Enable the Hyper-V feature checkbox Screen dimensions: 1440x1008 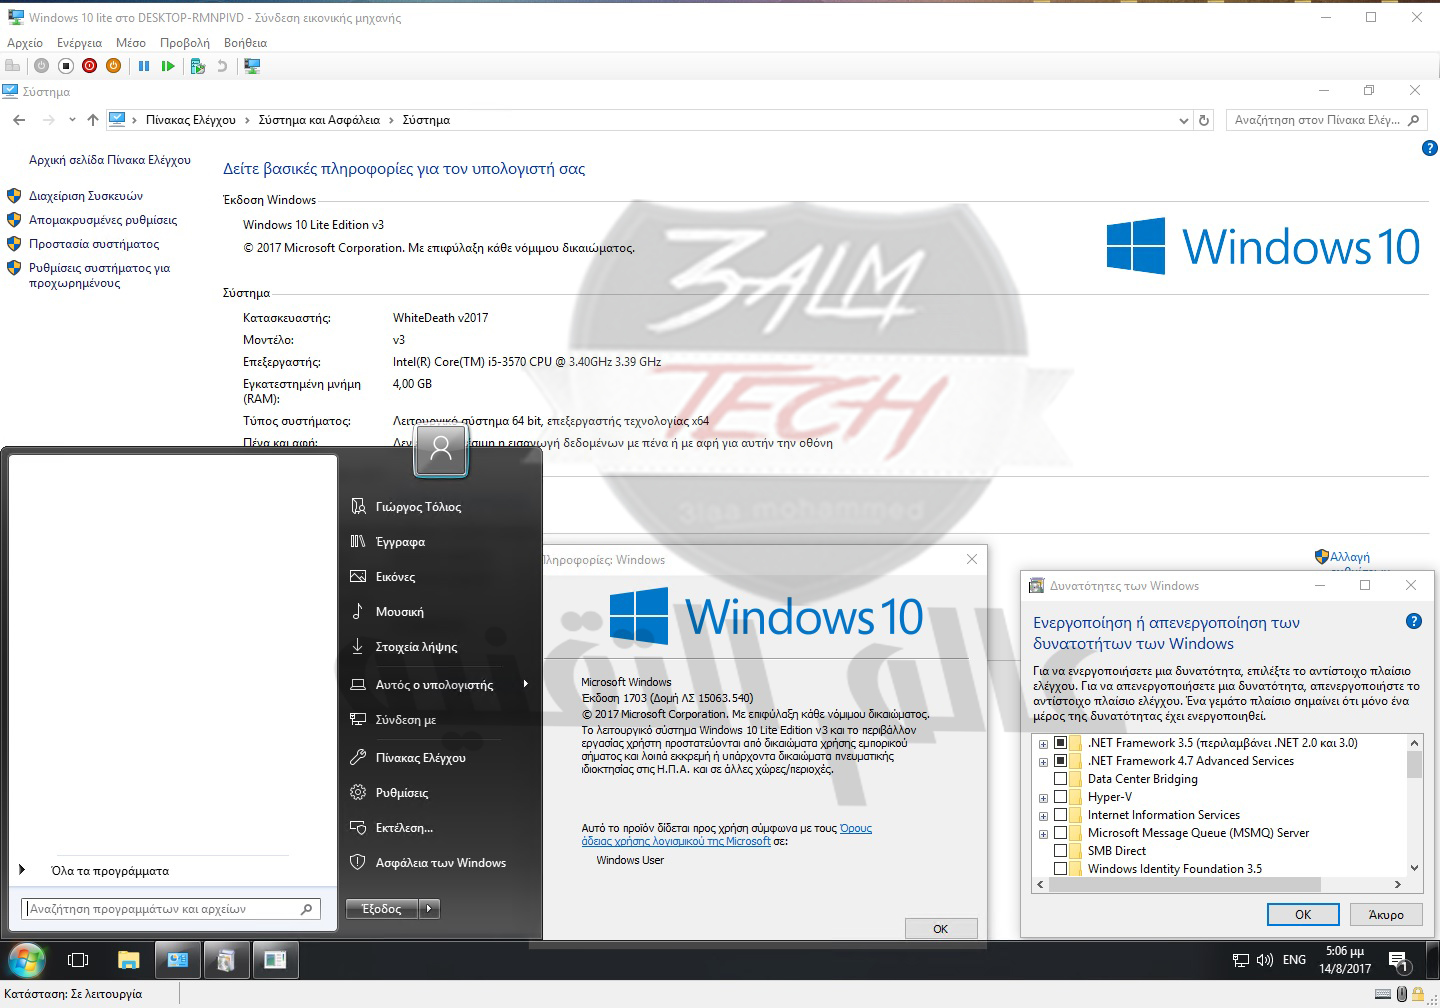pos(1061,797)
